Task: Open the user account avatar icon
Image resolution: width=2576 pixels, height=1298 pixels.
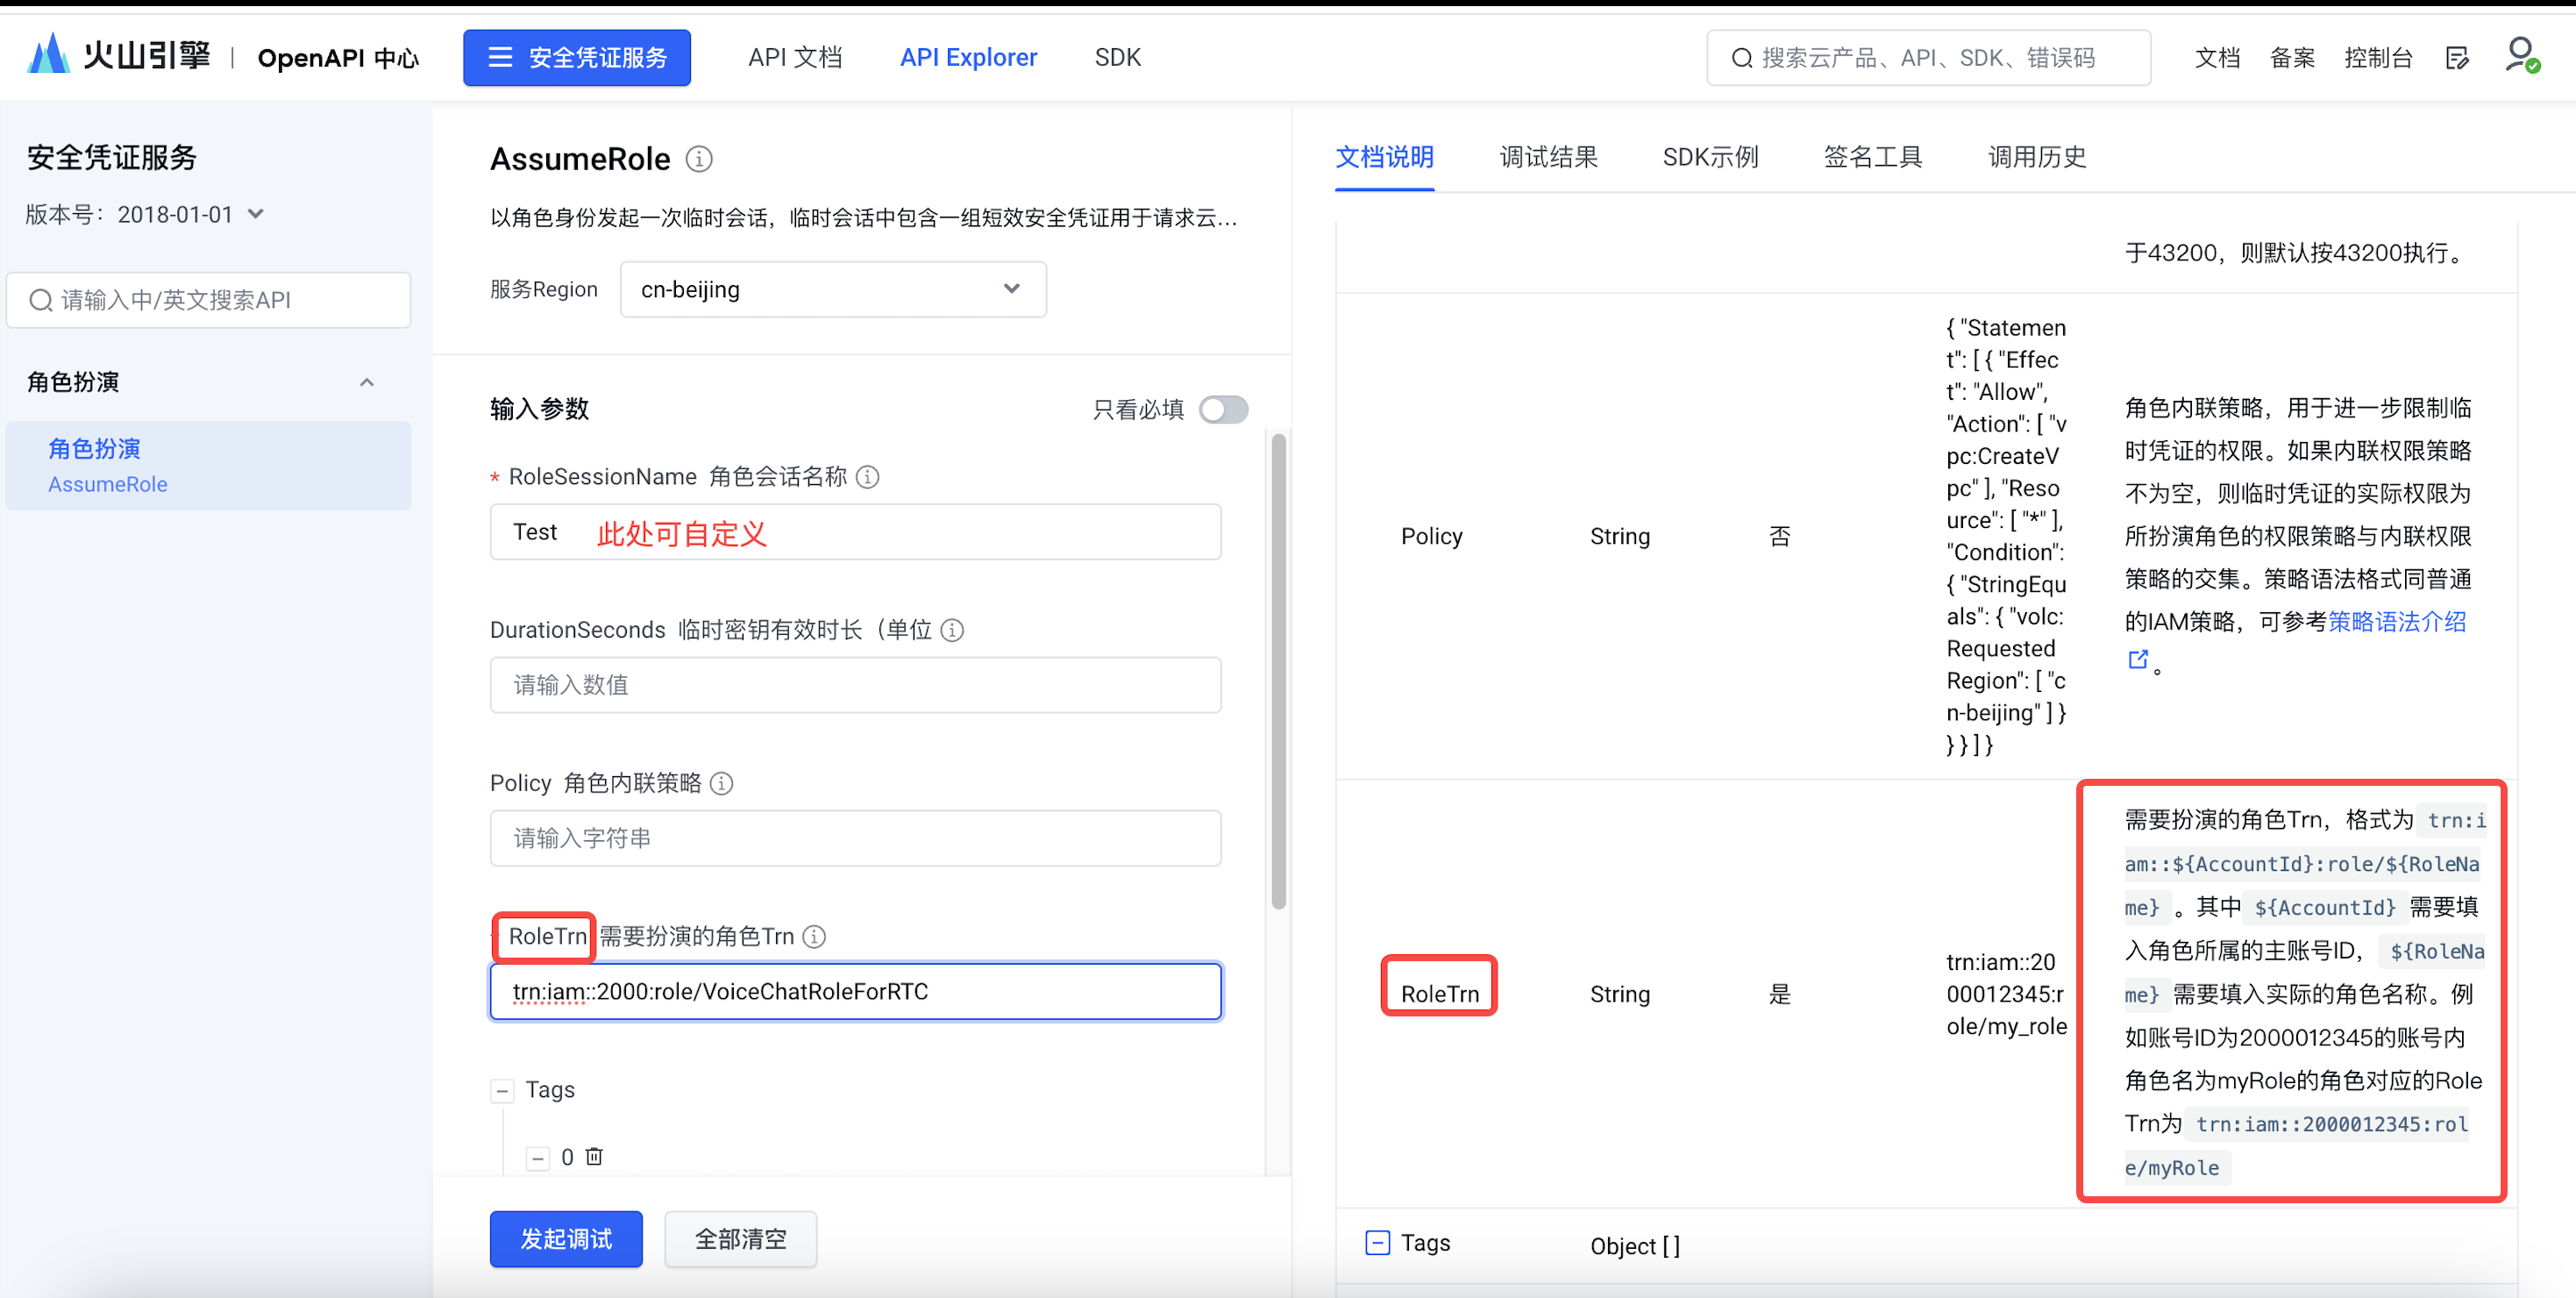Action: pos(2522,55)
